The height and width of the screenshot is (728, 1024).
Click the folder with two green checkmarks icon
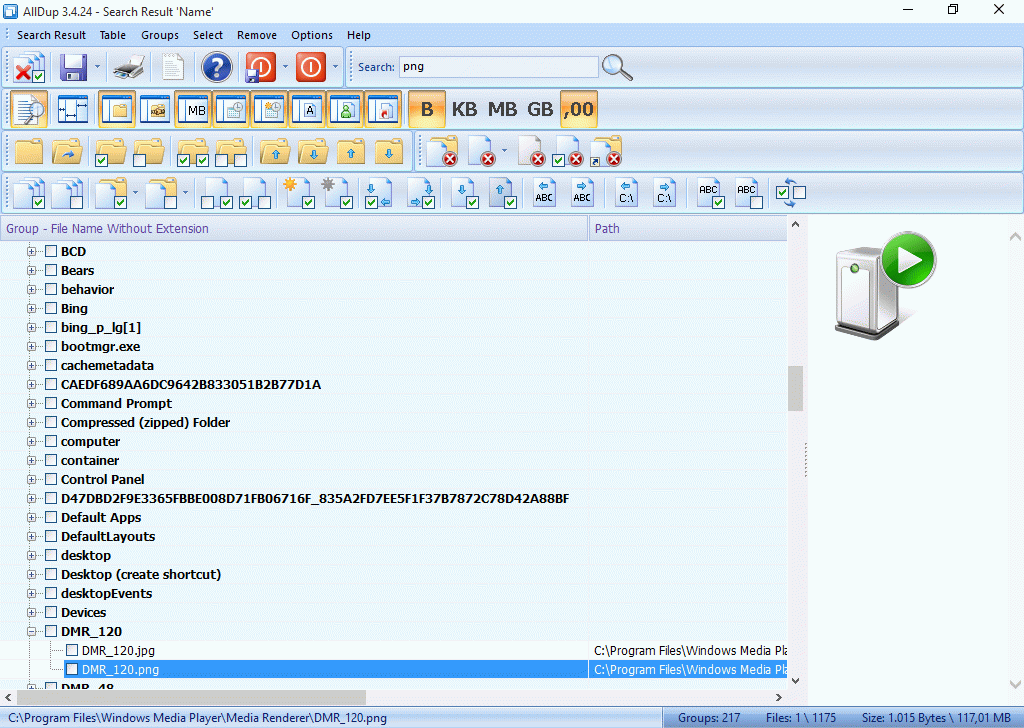[x=193, y=151]
